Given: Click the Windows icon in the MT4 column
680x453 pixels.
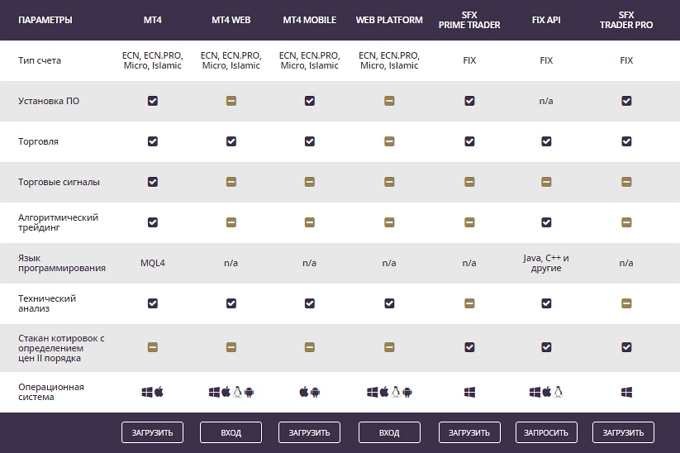Looking at the screenshot, I should (x=147, y=392).
